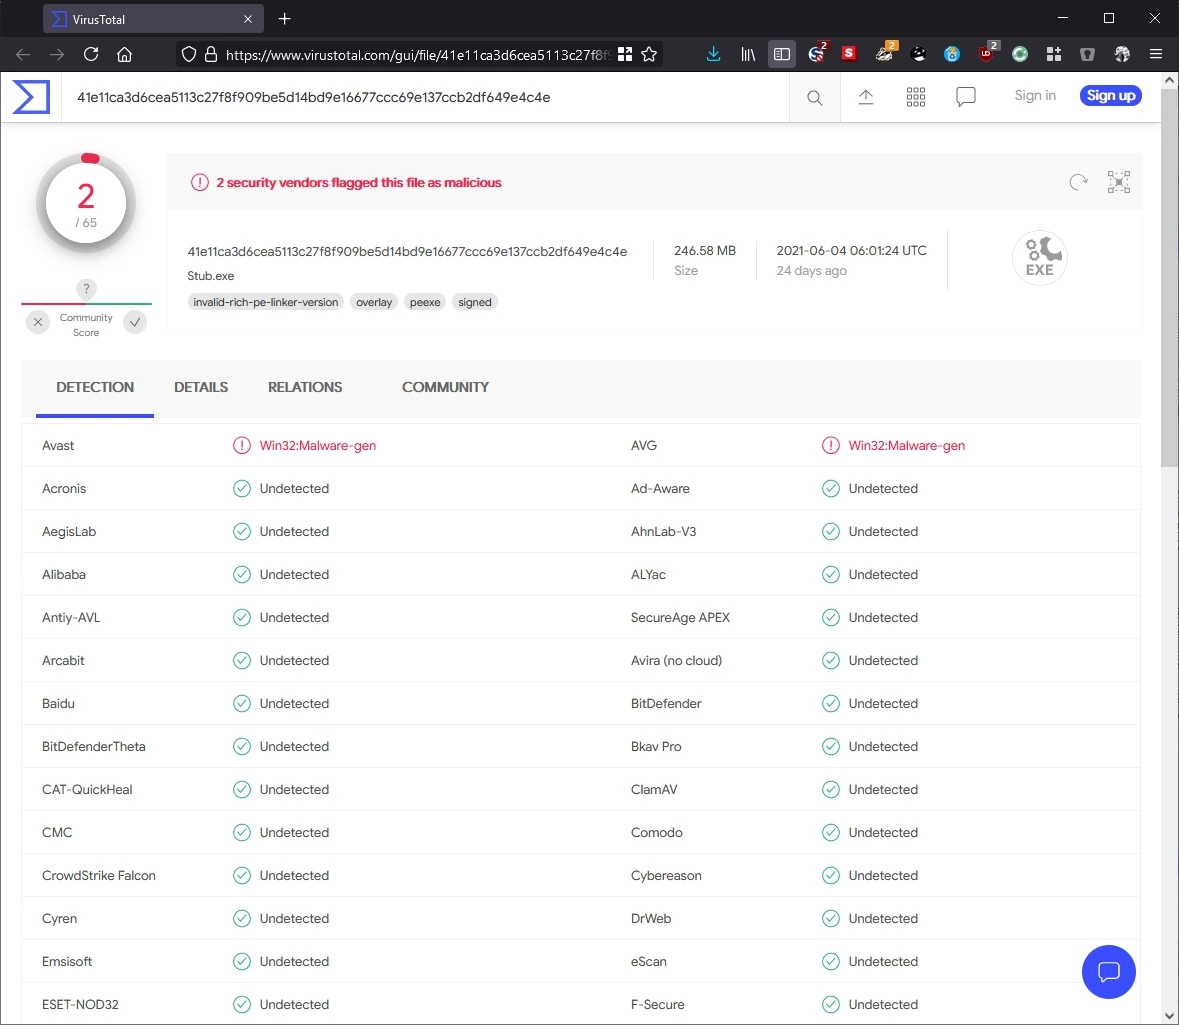Click the Sign in link
This screenshot has width=1179, height=1025.
click(1035, 96)
